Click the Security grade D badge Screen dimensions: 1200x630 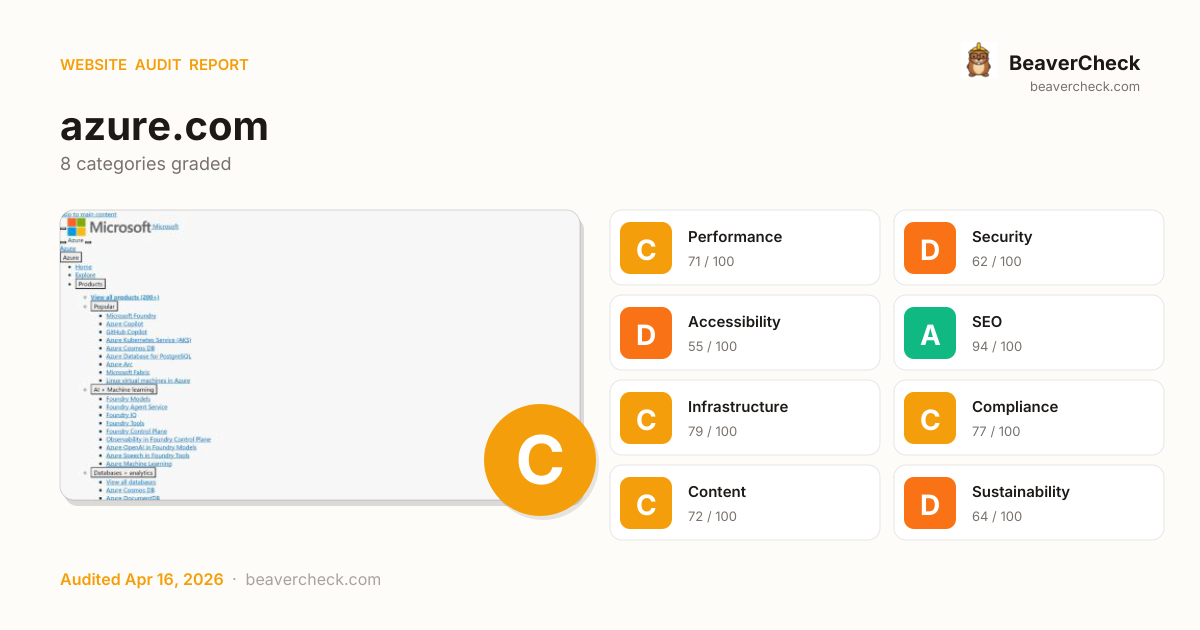[x=930, y=248]
